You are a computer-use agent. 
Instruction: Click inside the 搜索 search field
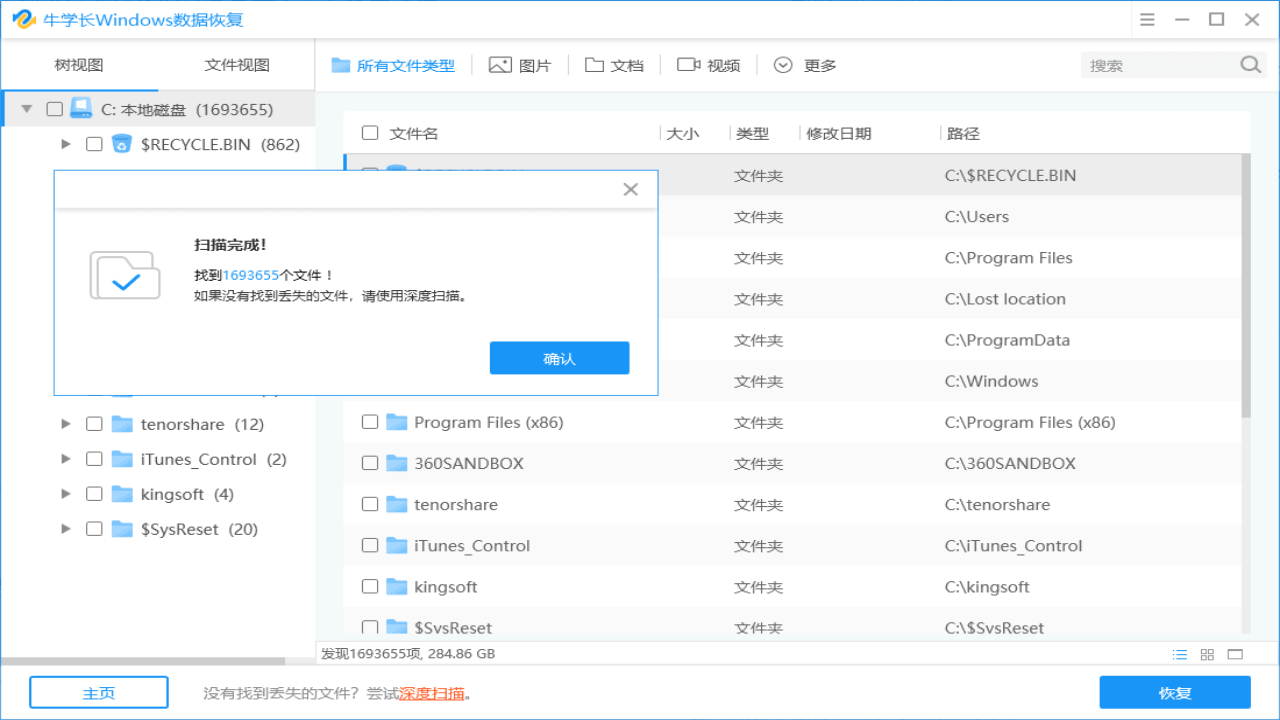click(1150, 63)
